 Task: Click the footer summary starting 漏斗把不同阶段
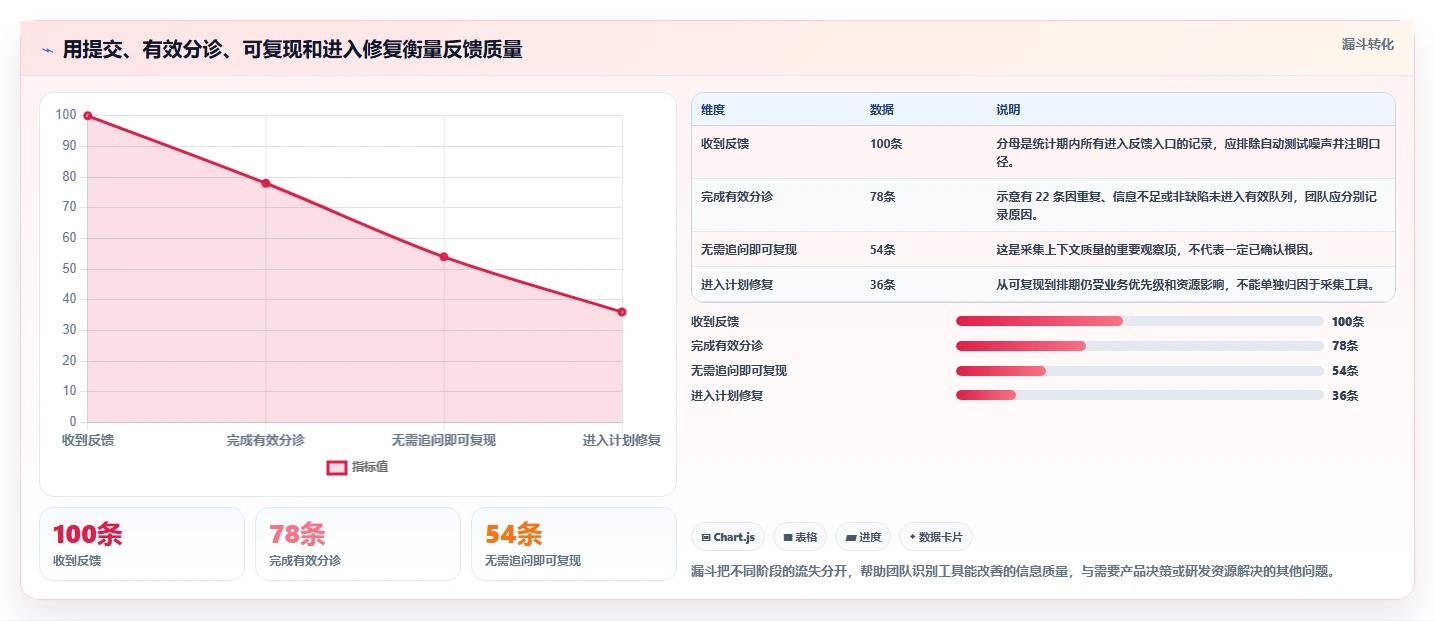click(x=1013, y=572)
